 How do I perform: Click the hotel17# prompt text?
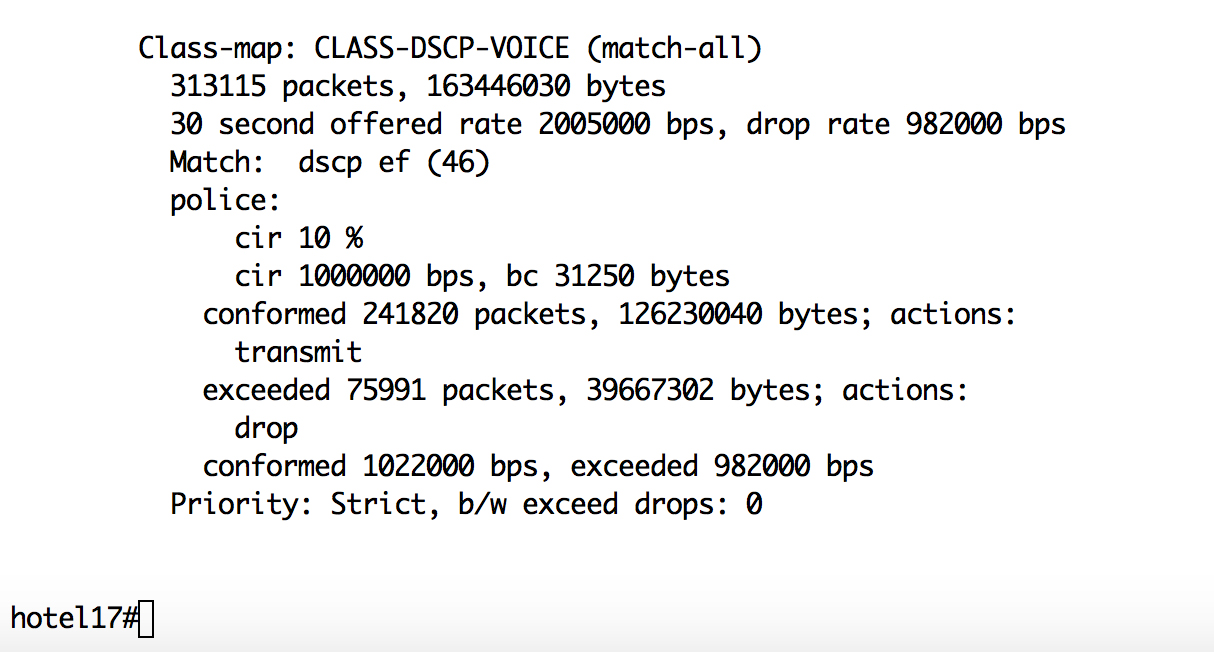coord(74,618)
